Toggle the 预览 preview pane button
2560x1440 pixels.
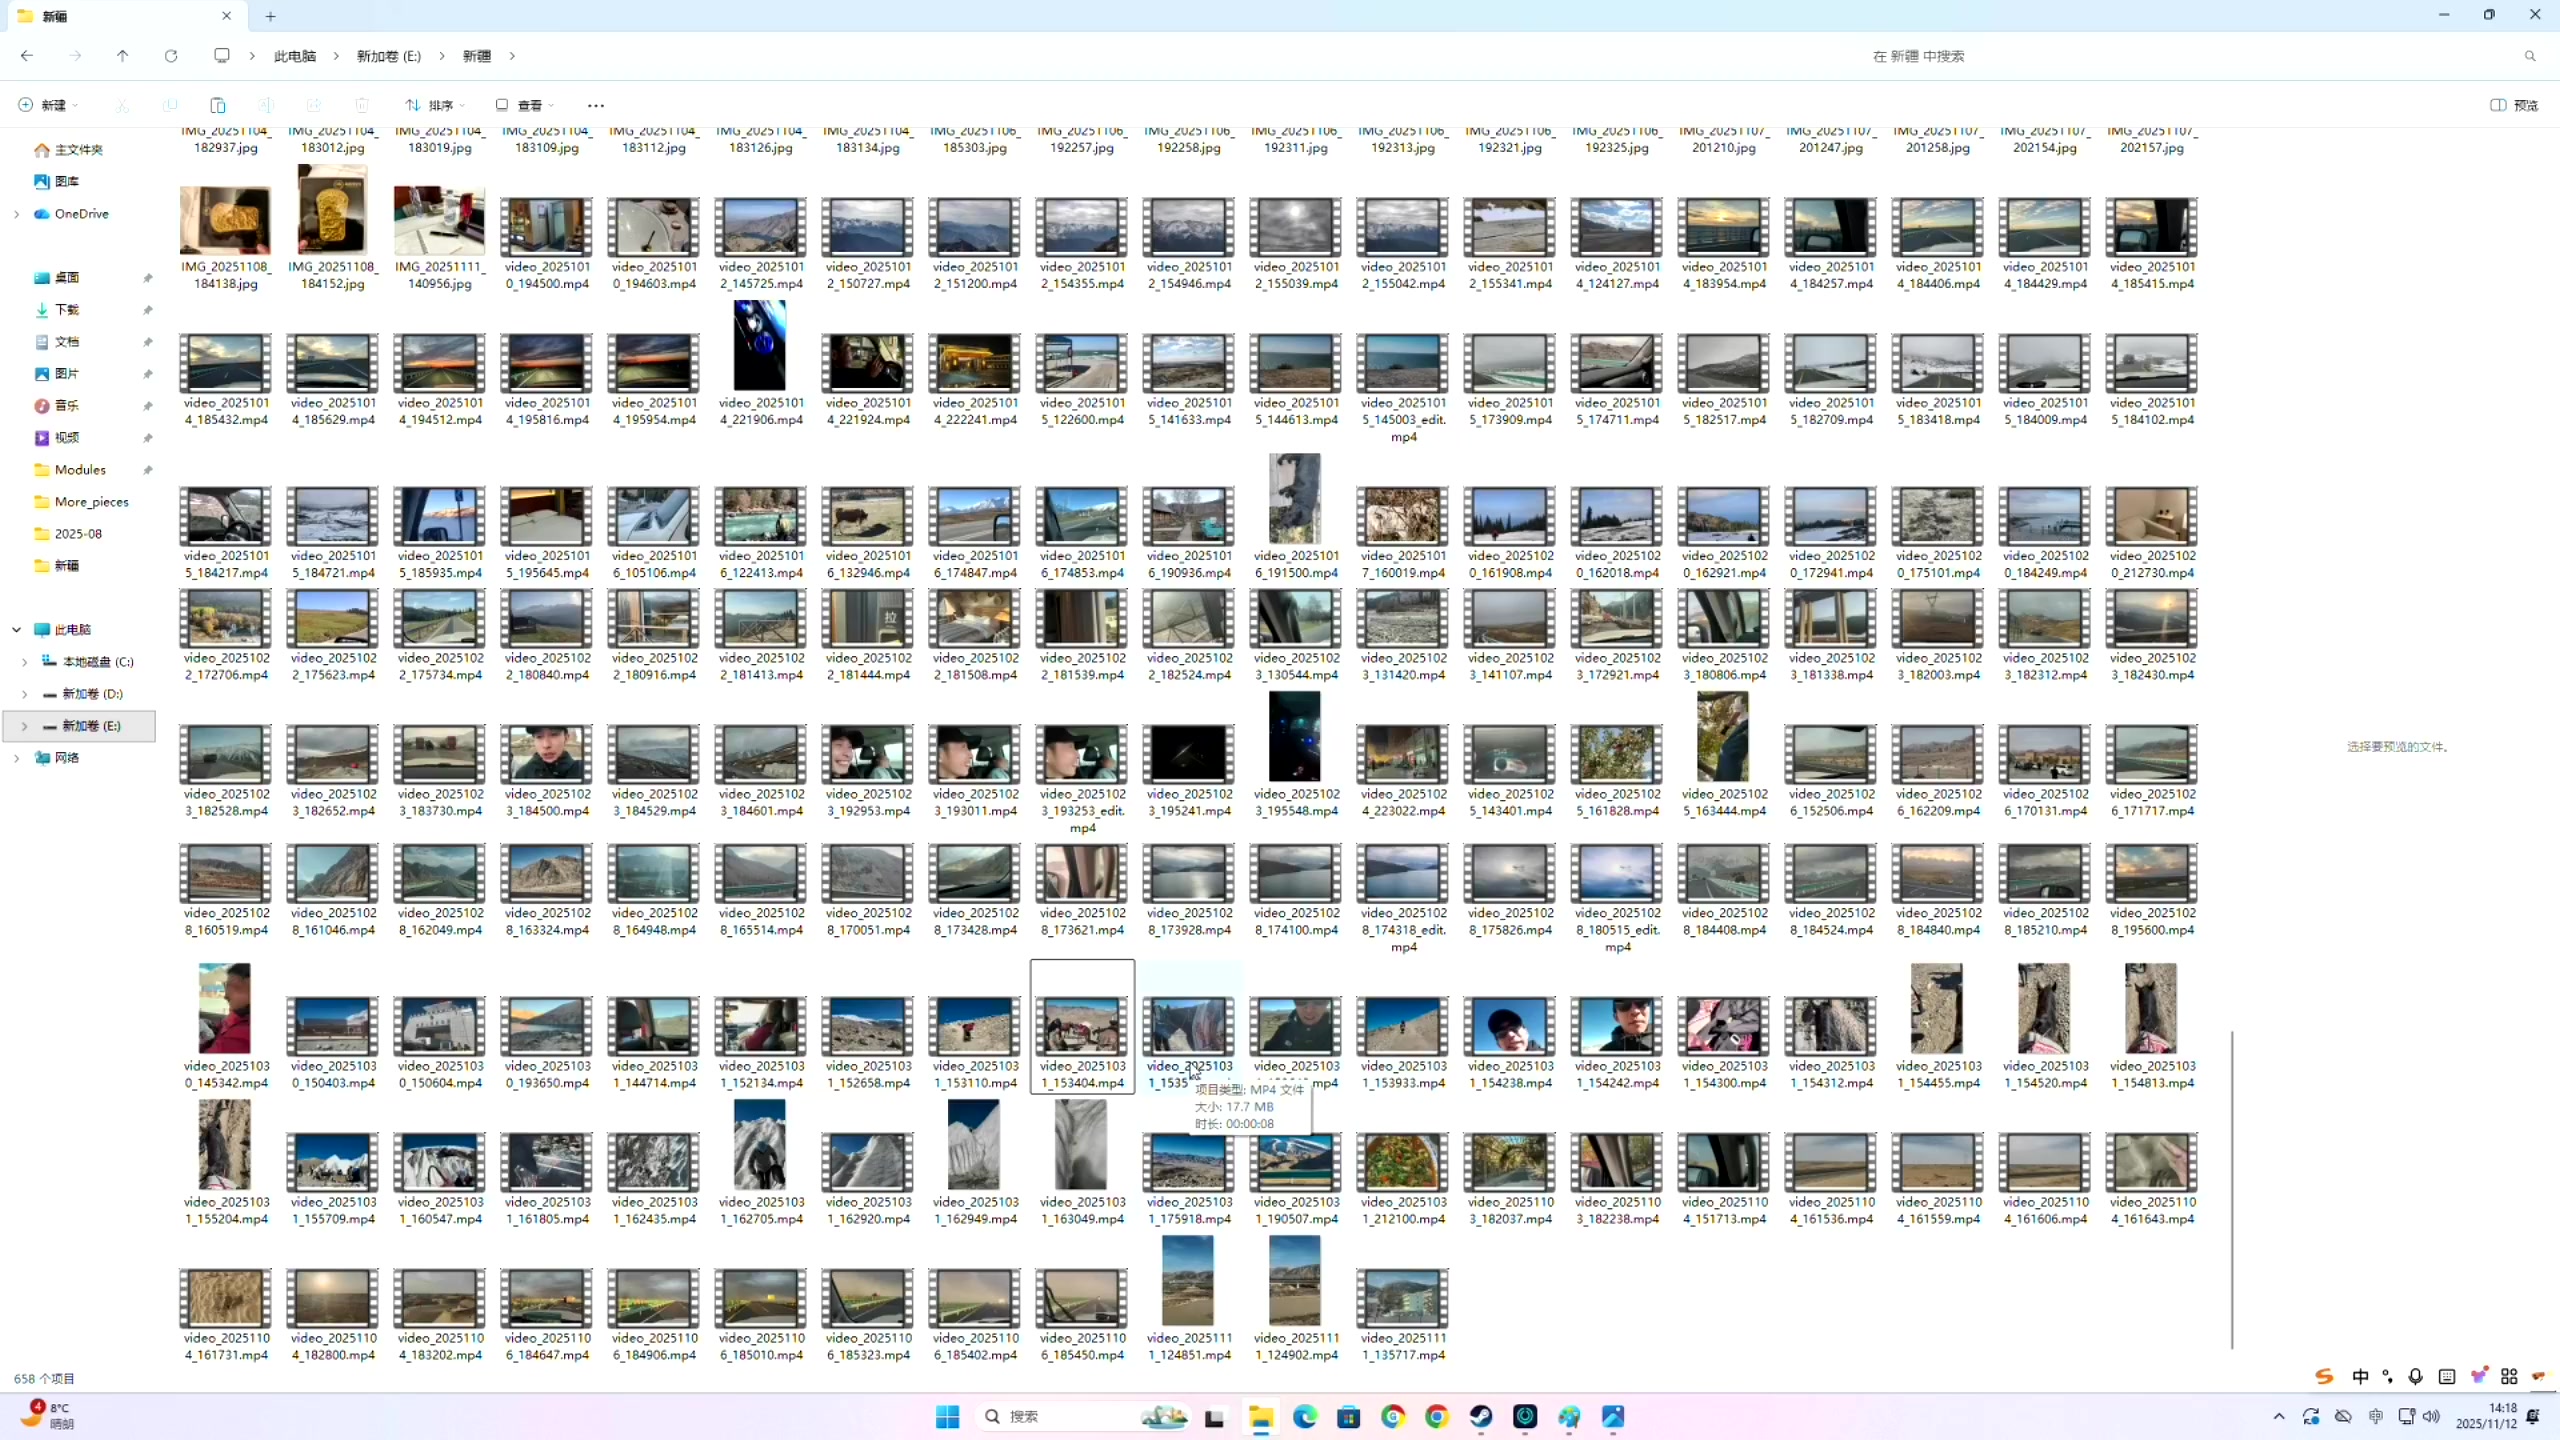tap(2514, 105)
